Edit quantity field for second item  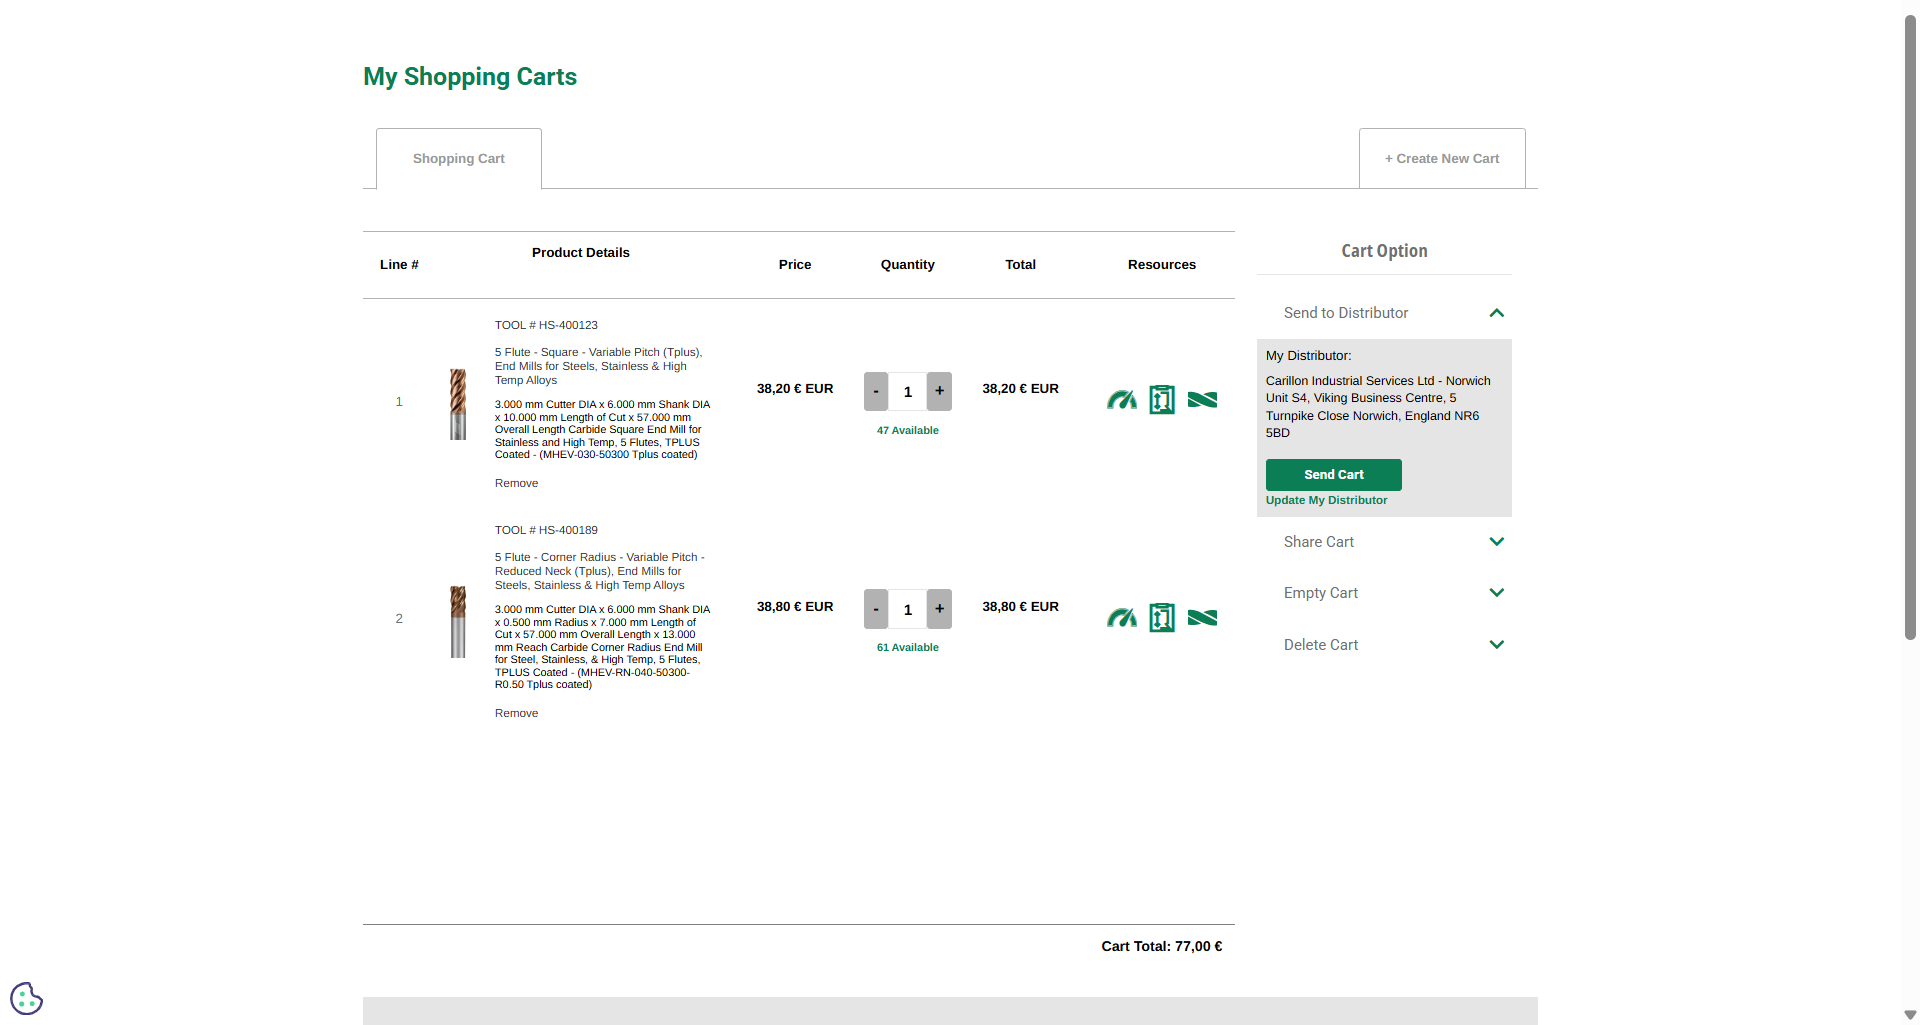coord(907,610)
